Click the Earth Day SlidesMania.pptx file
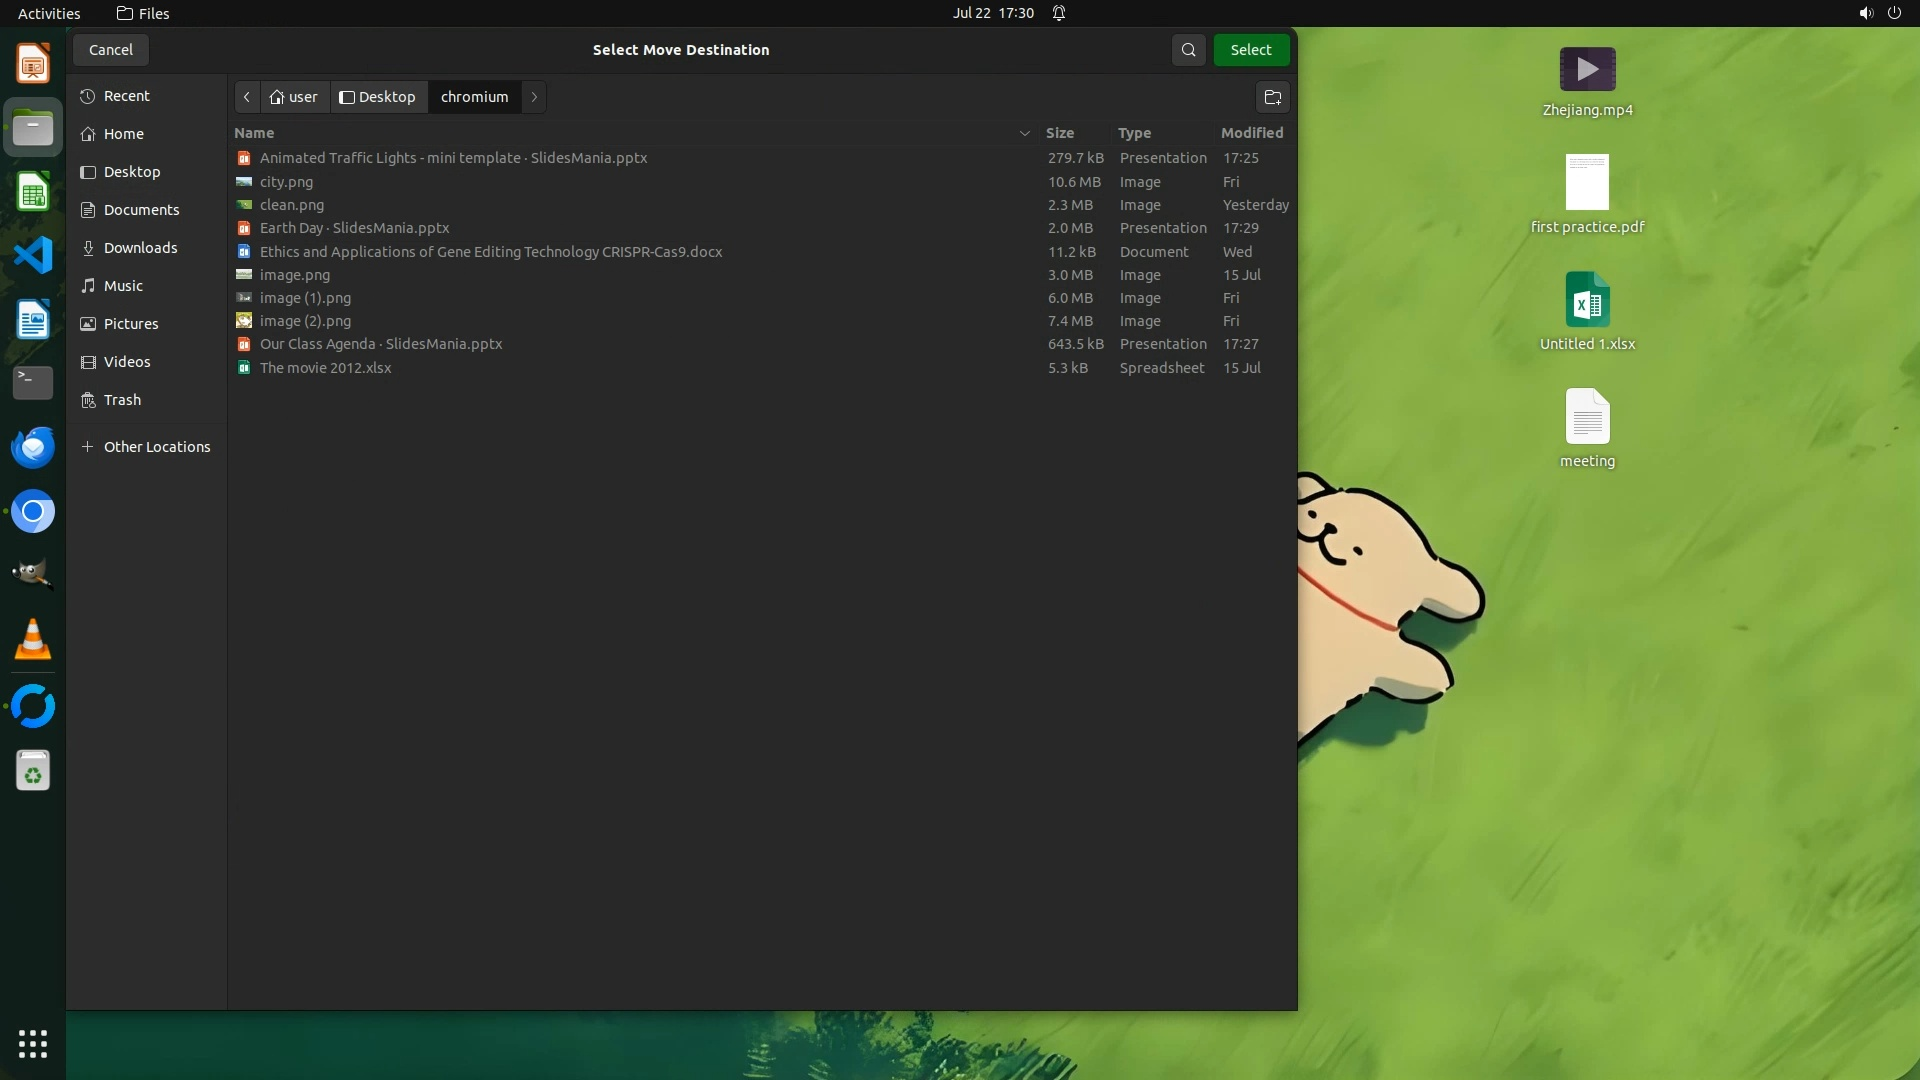 [x=354, y=228]
